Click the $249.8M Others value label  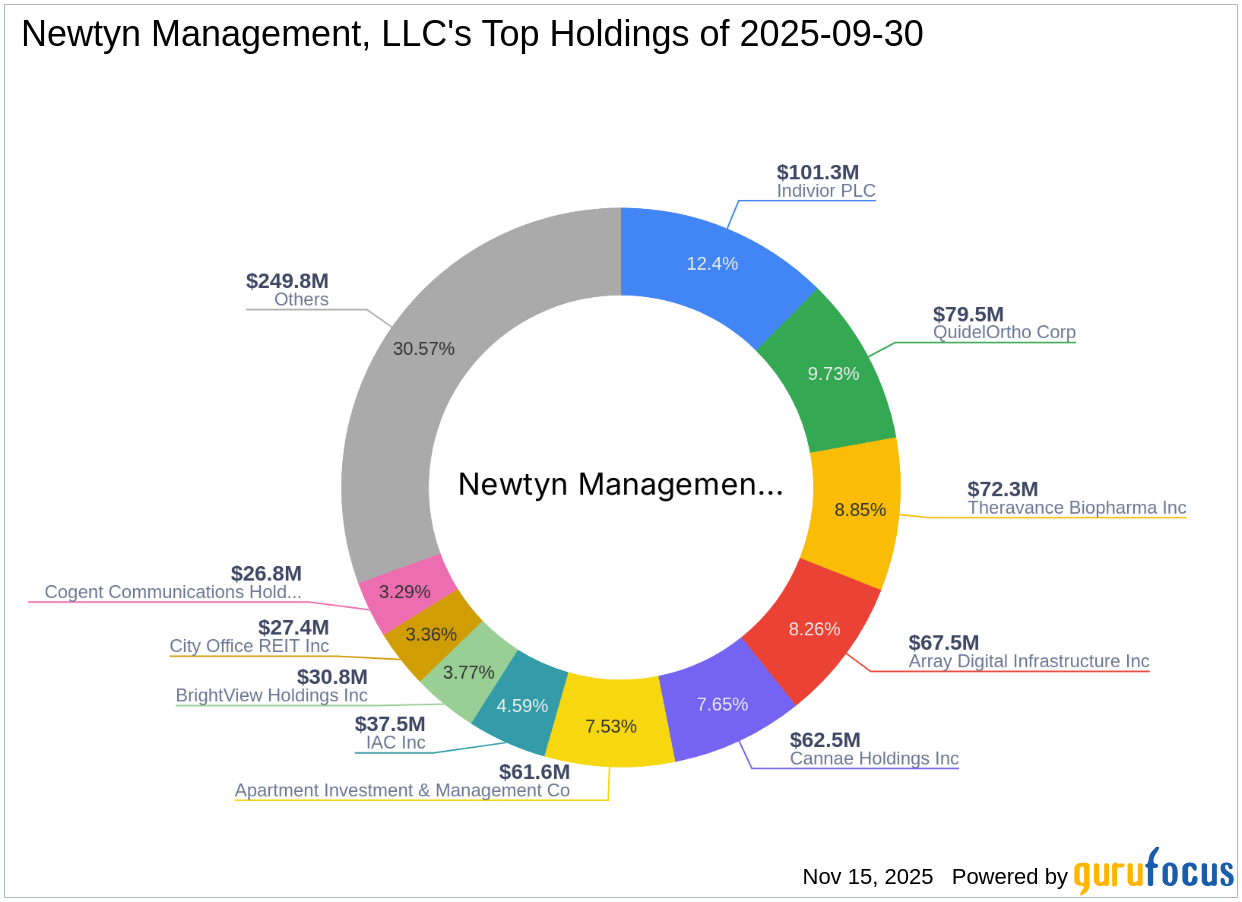287,282
